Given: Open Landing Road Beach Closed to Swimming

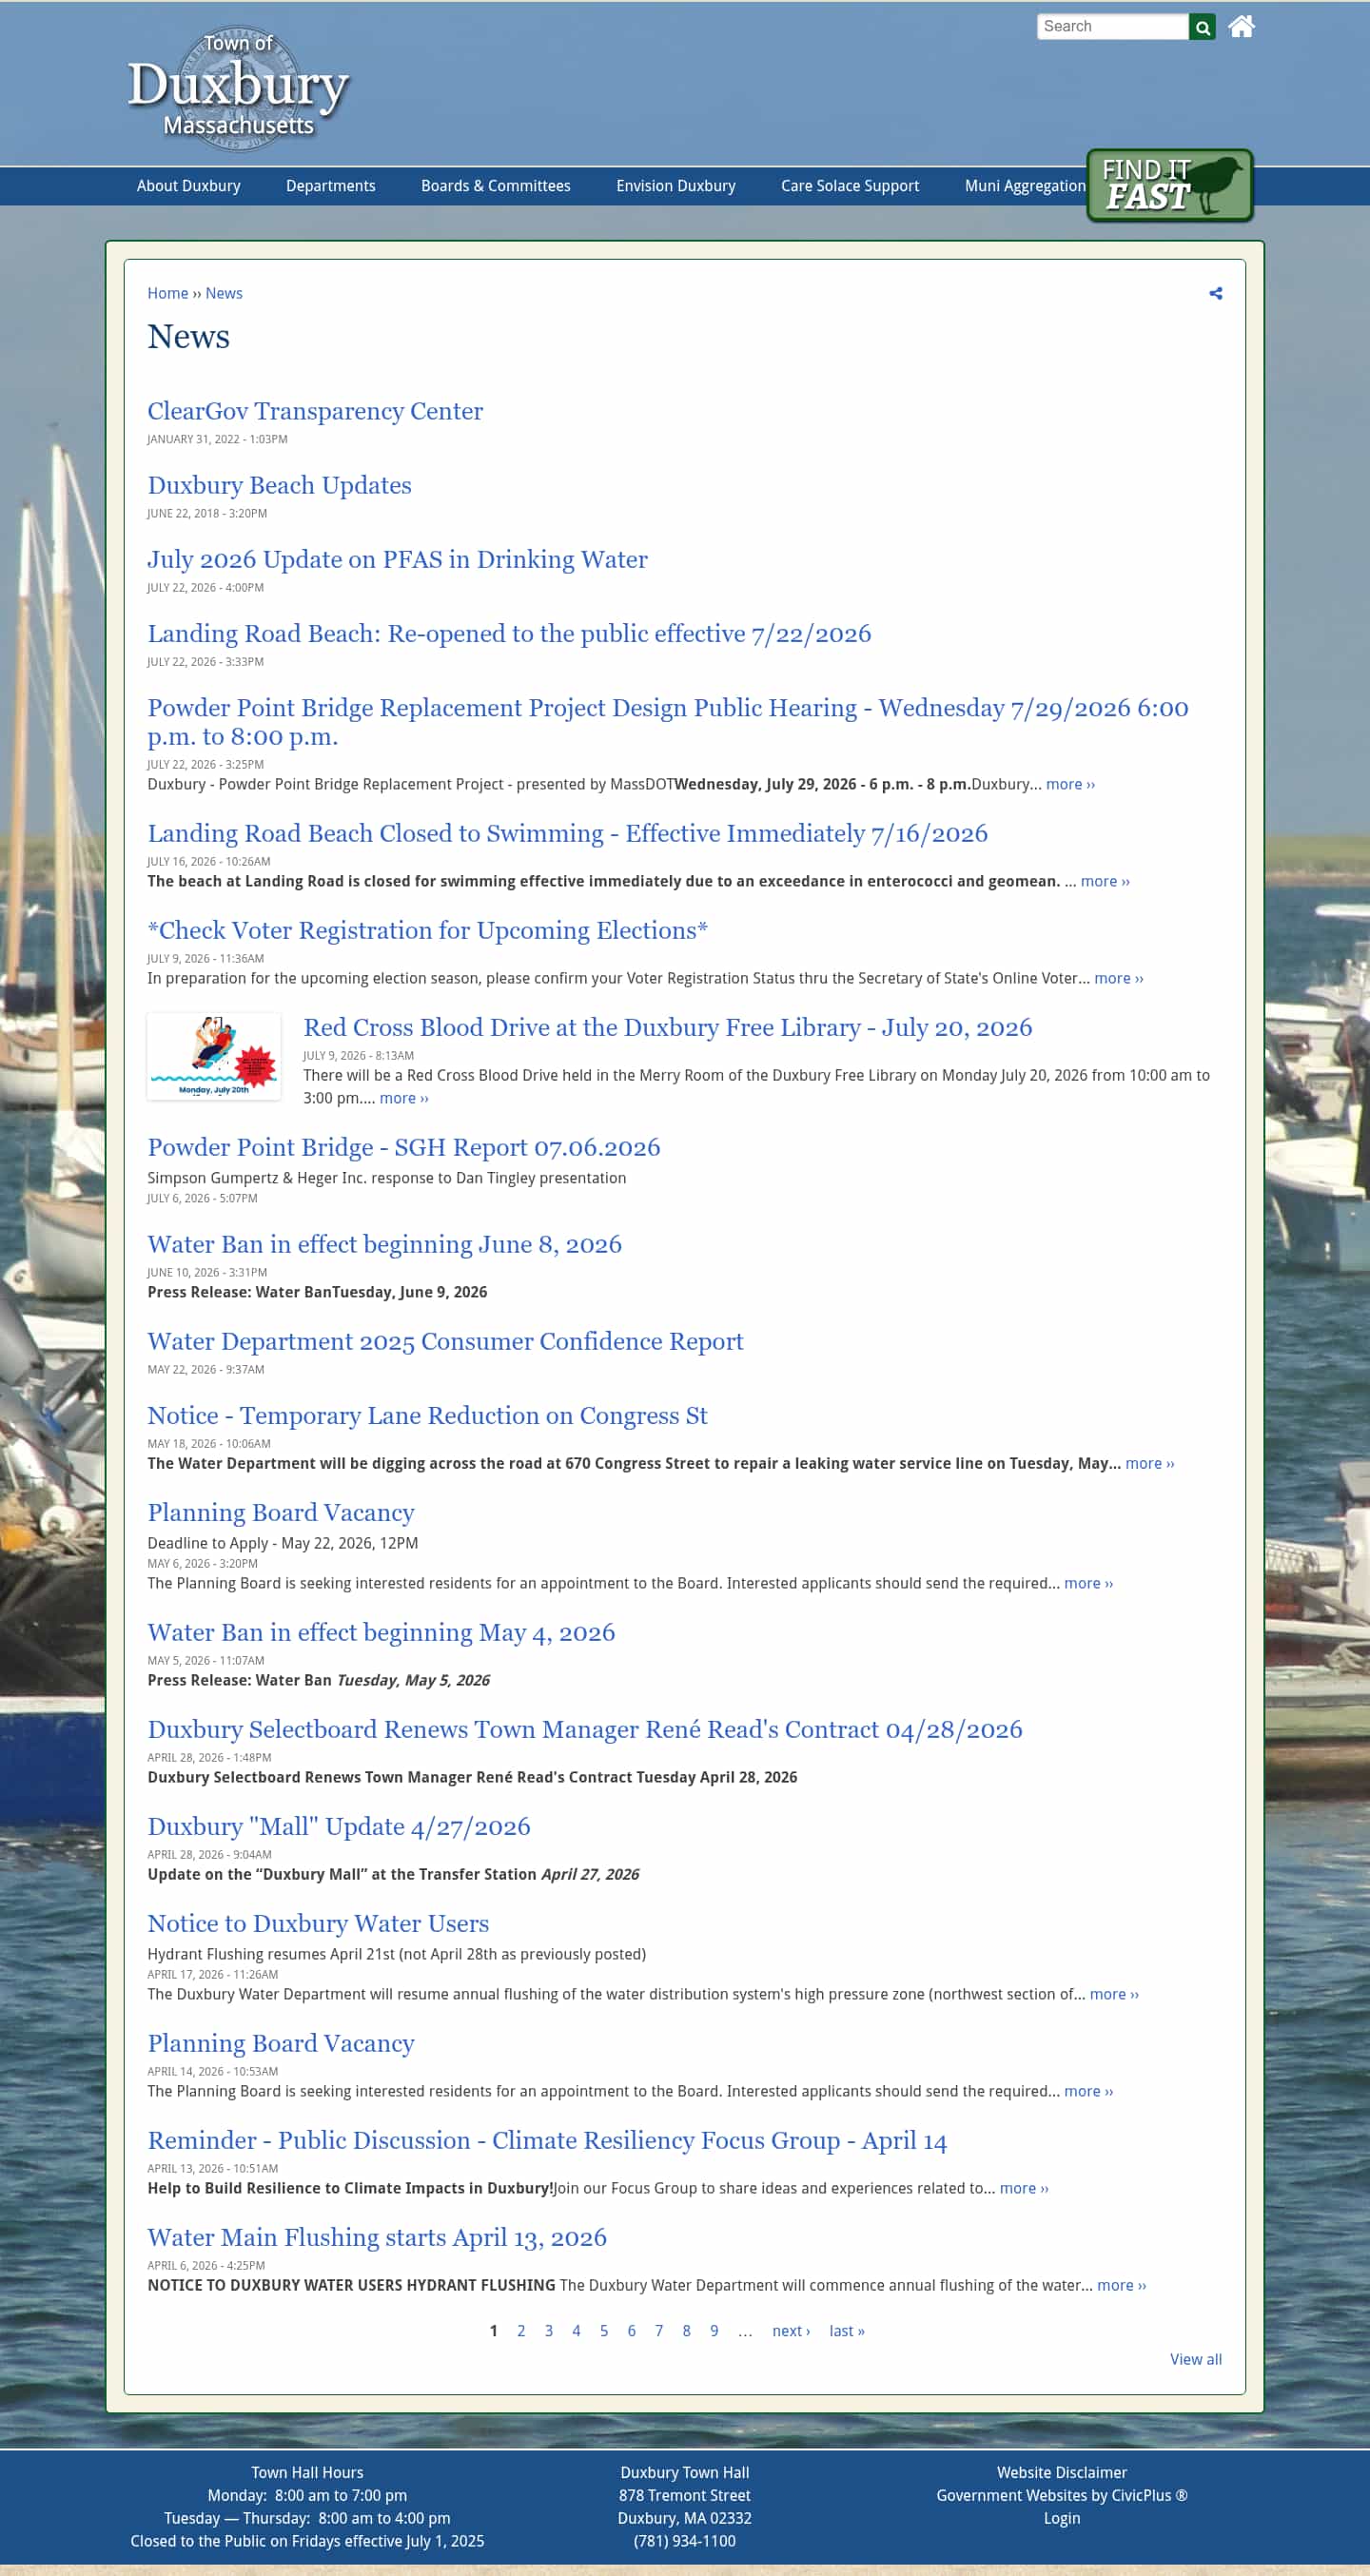Looking at the screenshot, I should (567, 833).
